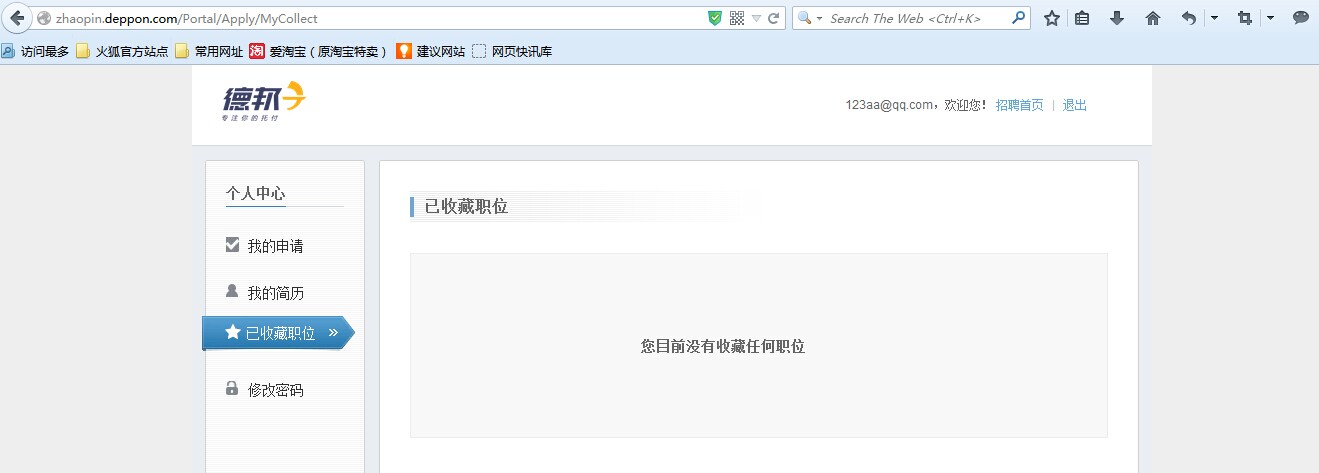
Task: Click the 招聘首页 link
Action: click(x=1019, y=105)
